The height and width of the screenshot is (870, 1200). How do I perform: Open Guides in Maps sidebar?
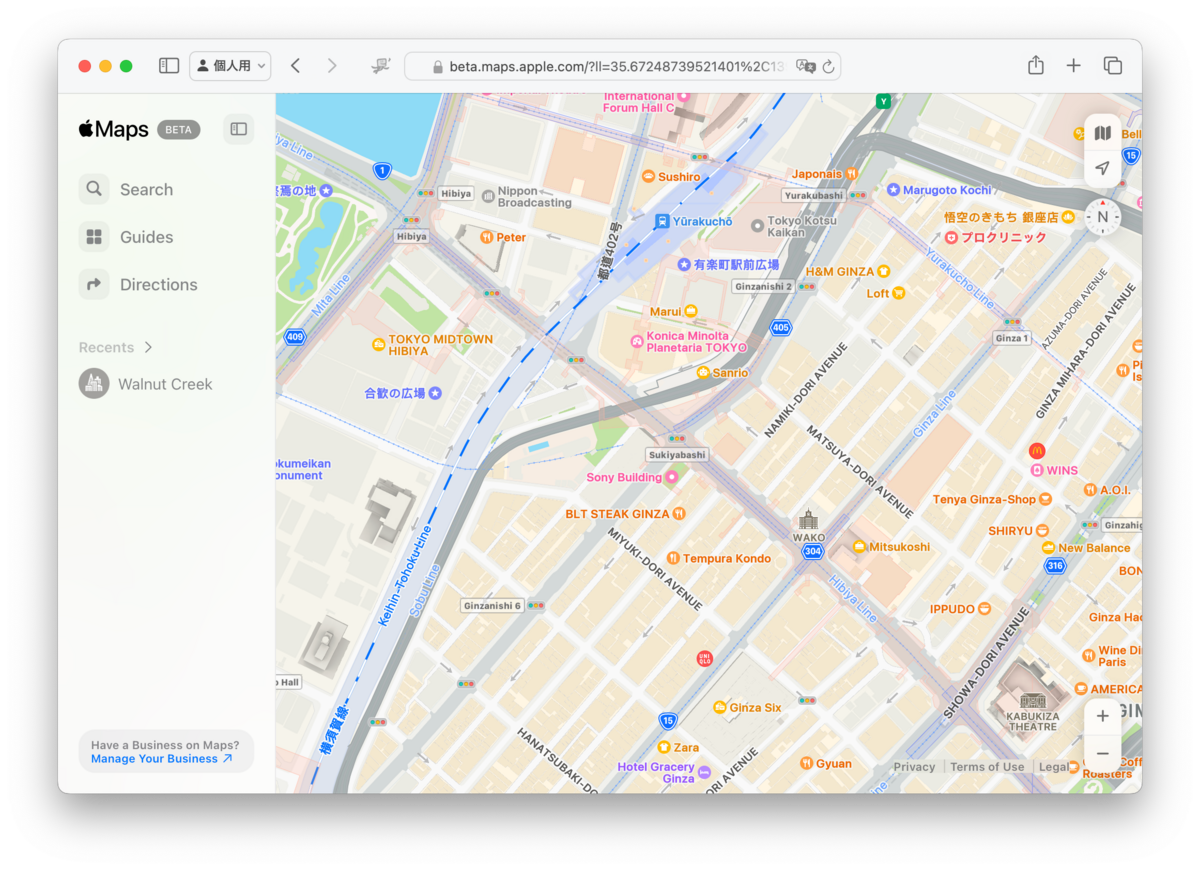coord(126,237)
